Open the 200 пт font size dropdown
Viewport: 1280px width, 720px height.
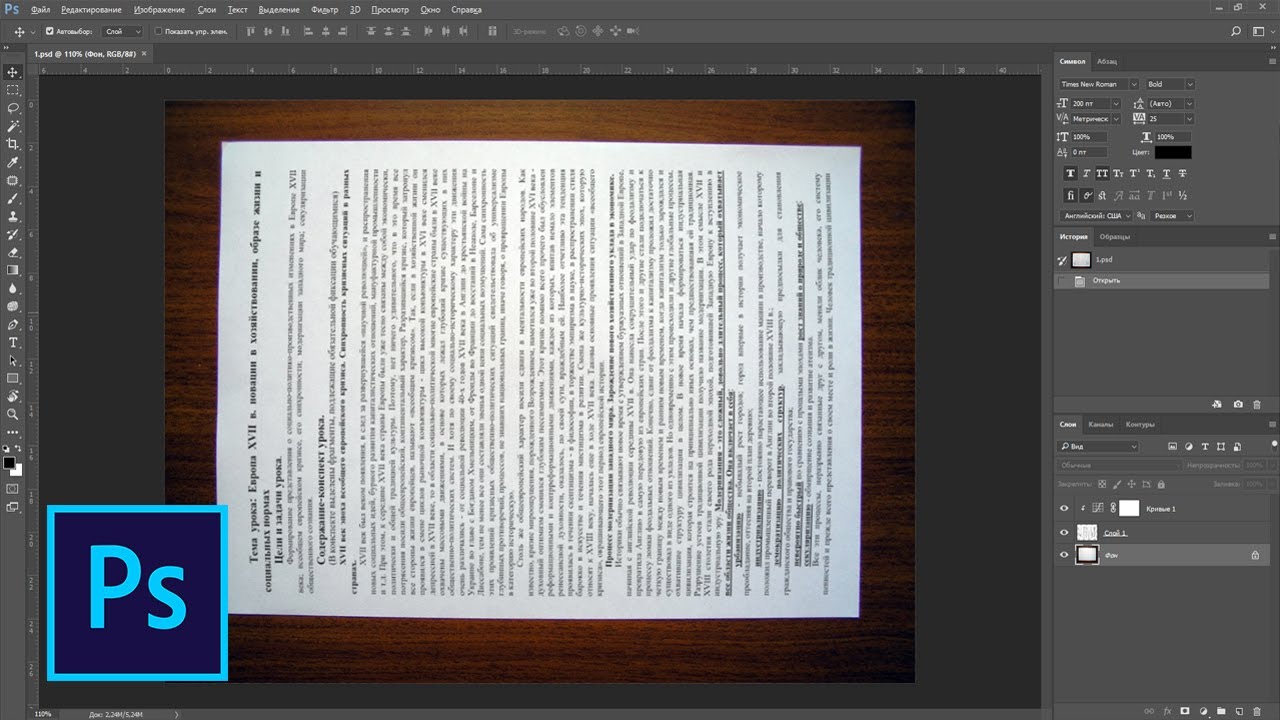(1098, 103)
